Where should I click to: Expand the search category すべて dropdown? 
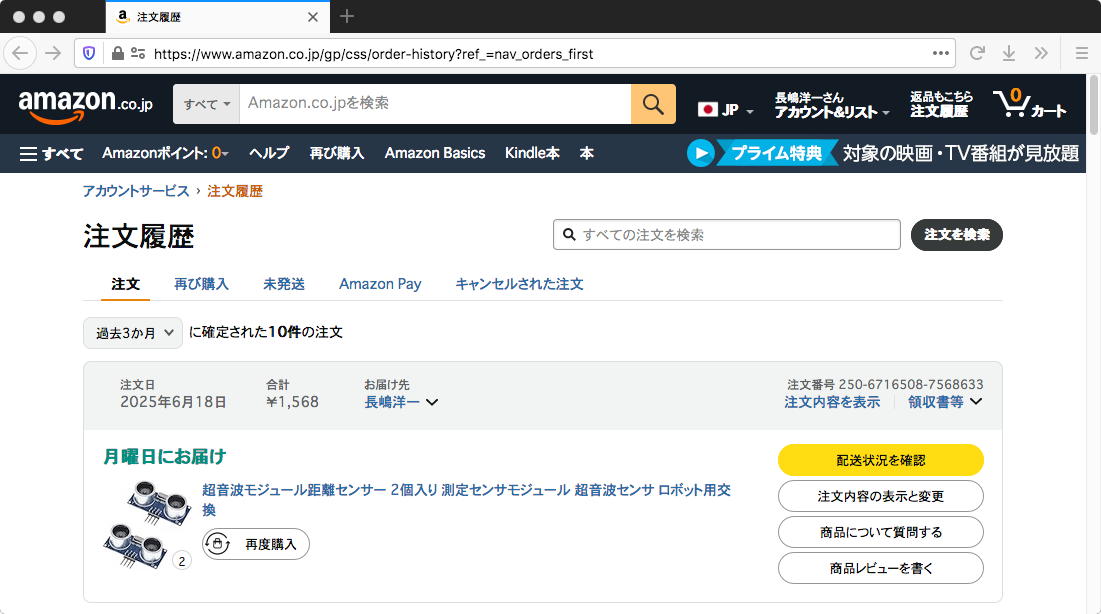point(207,104)
